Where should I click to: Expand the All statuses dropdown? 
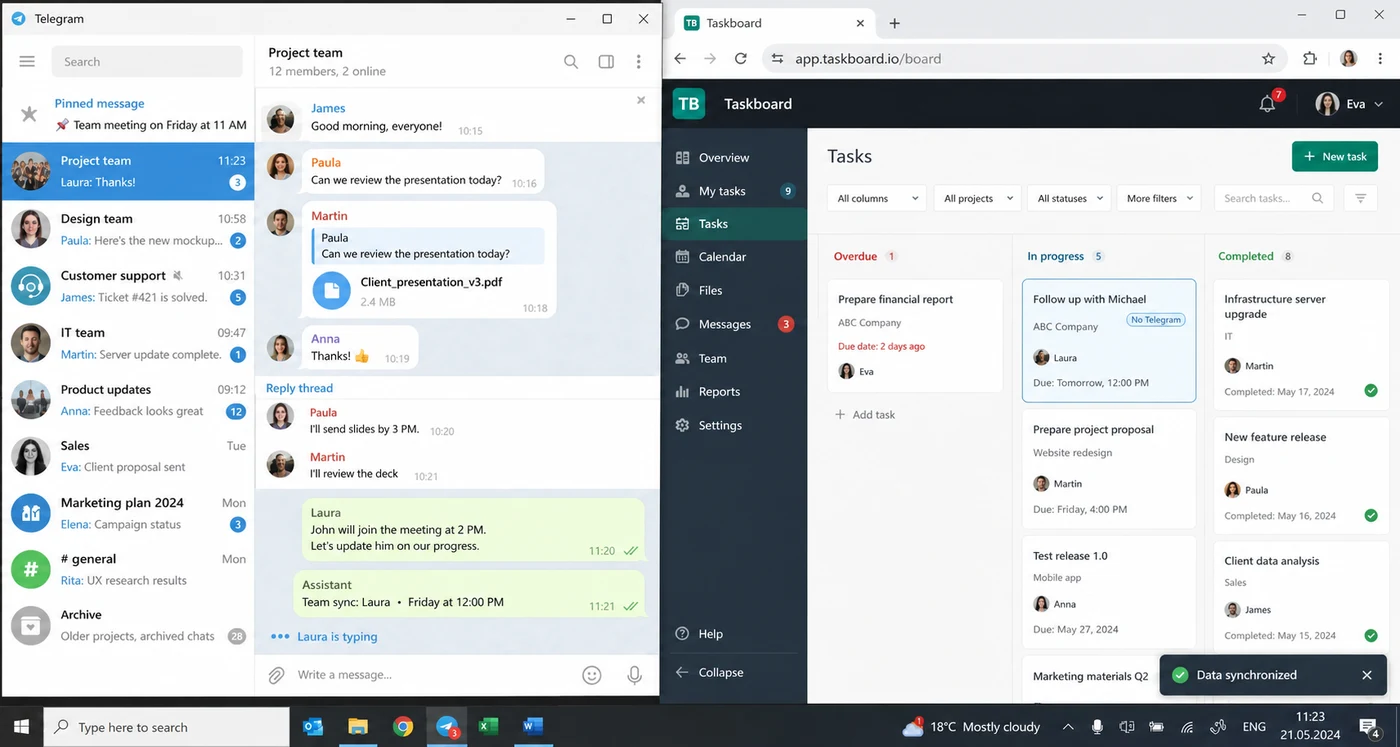1069,198
